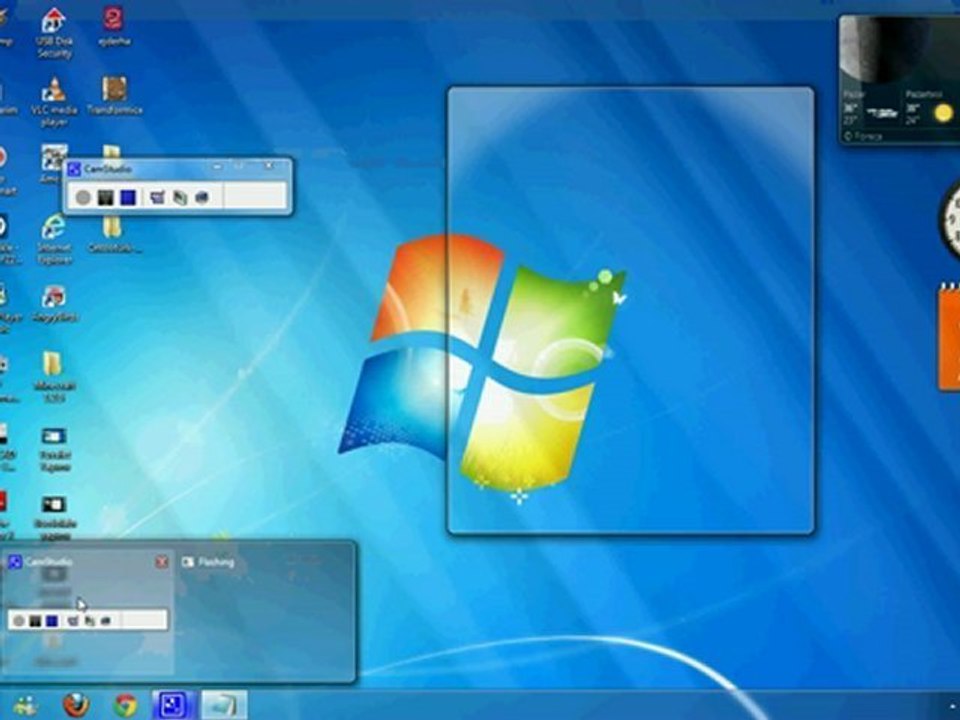Pause recording via CamStudio's black Pause button
The height and width of the screenshot is (720, 960).
(105, 197)
